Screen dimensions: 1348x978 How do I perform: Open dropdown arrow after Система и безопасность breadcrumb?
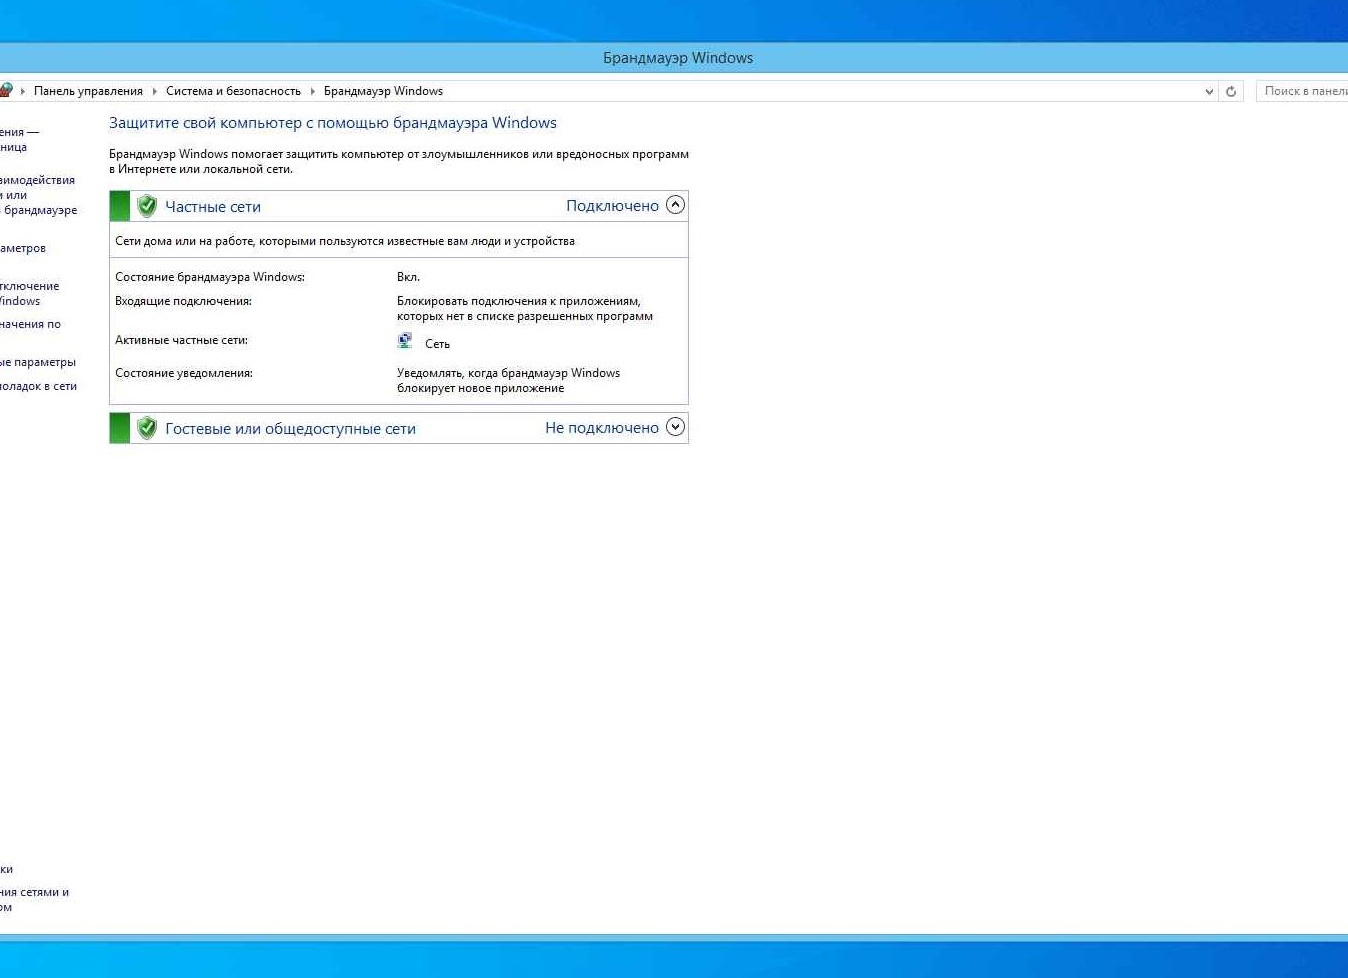pyautogui.click(x=312, y=91)
